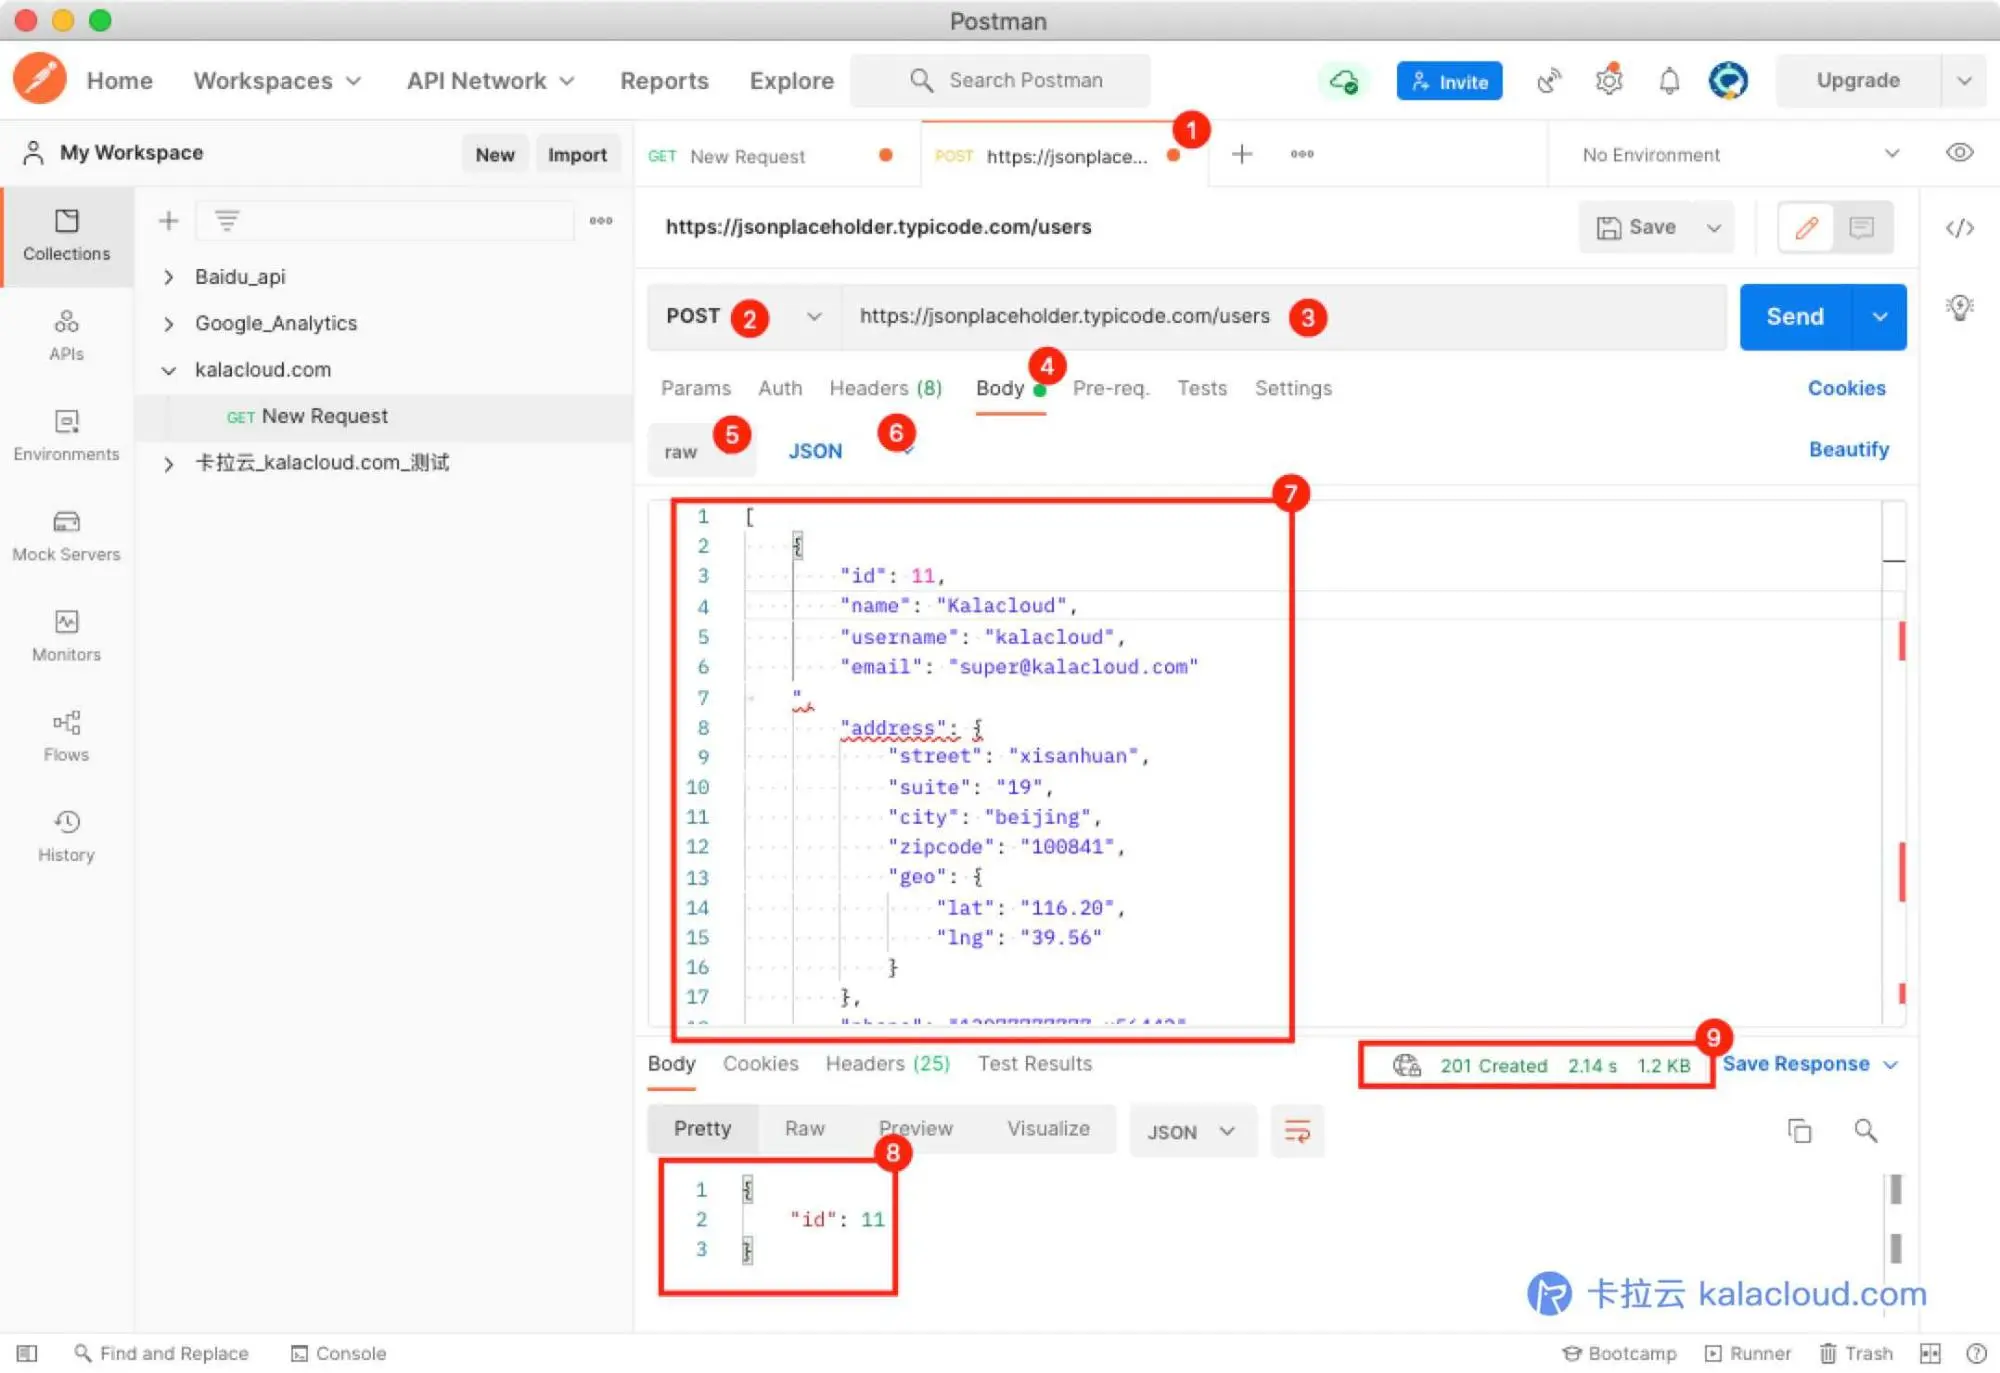This screenshot has height=1373, width=2000.
Task: Click the Search Postman field
Action: [1000, 81]
